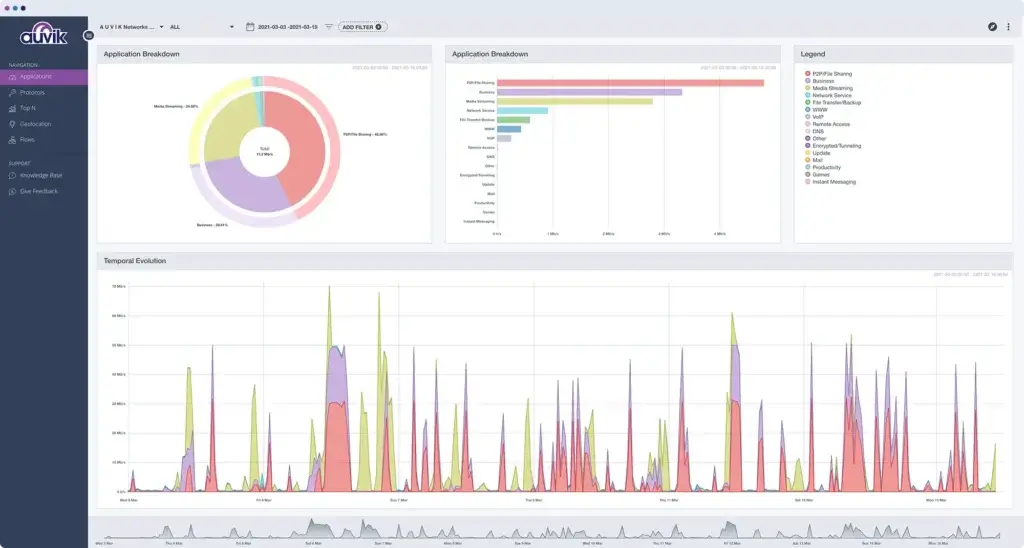Click the Encrypted/Tunneling legend color dot
Image resolution: width=1024 pixels, height=548 pixels.
point(808,146)
